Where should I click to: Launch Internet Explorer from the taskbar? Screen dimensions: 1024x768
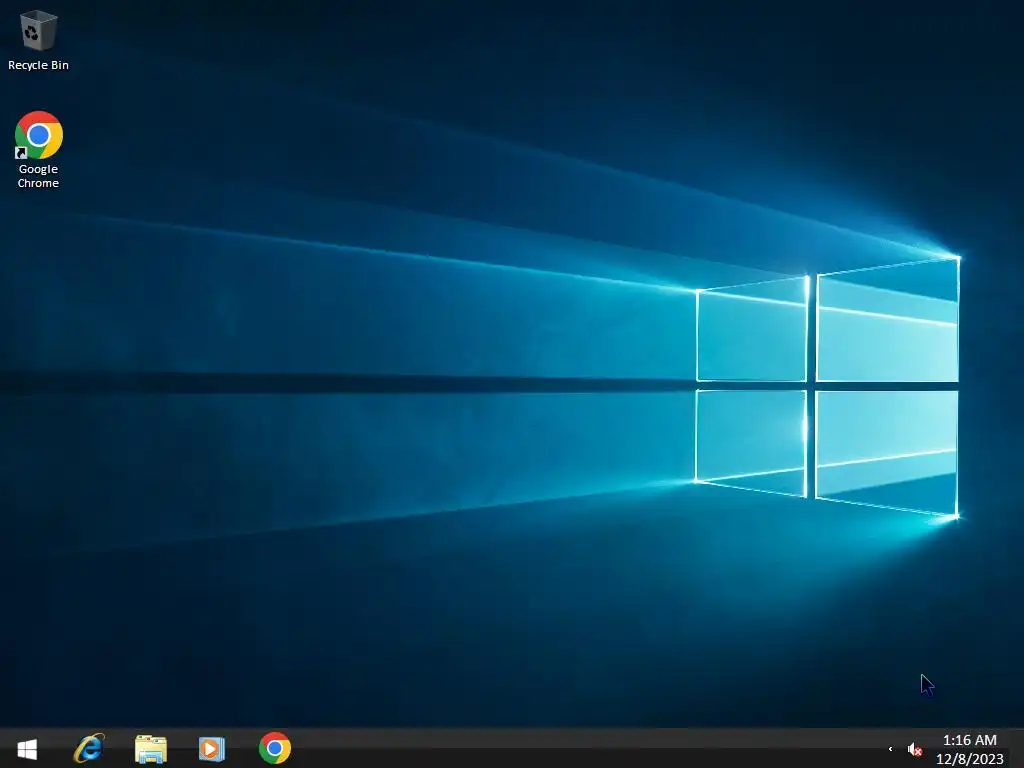pos(89,748)
